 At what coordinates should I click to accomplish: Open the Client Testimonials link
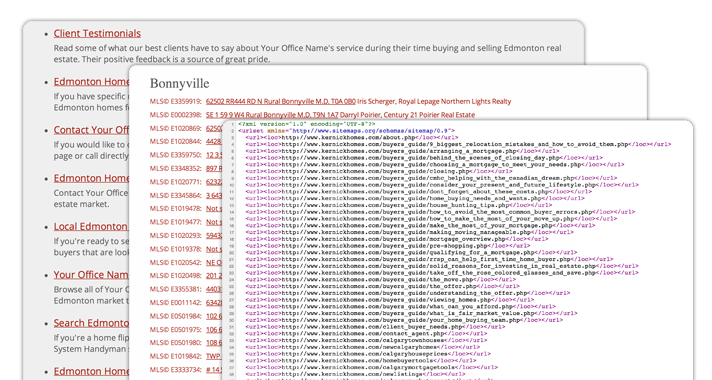pos(97,33)
